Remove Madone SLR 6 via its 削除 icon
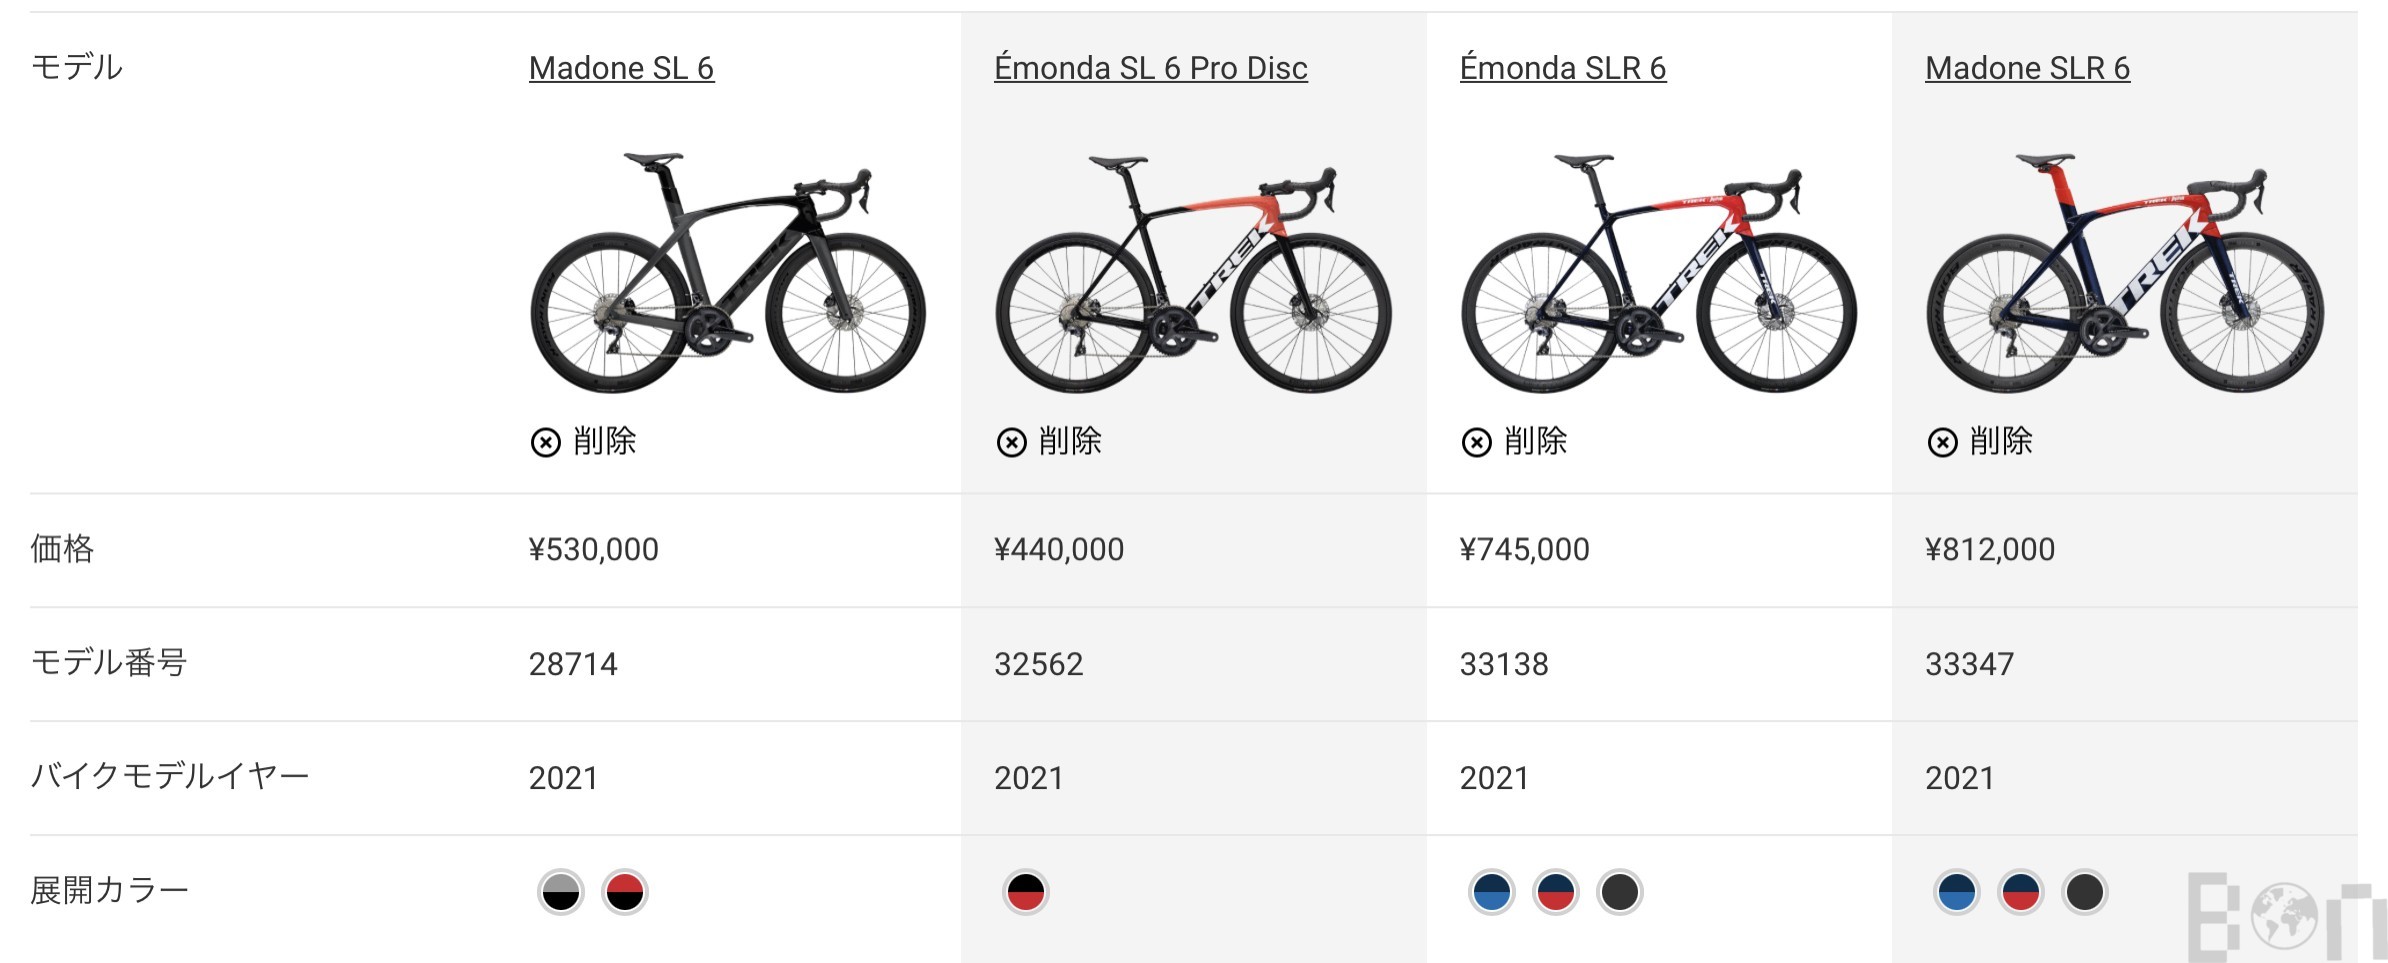This screenshot has height=963, width=2388. click(1942, 442)
